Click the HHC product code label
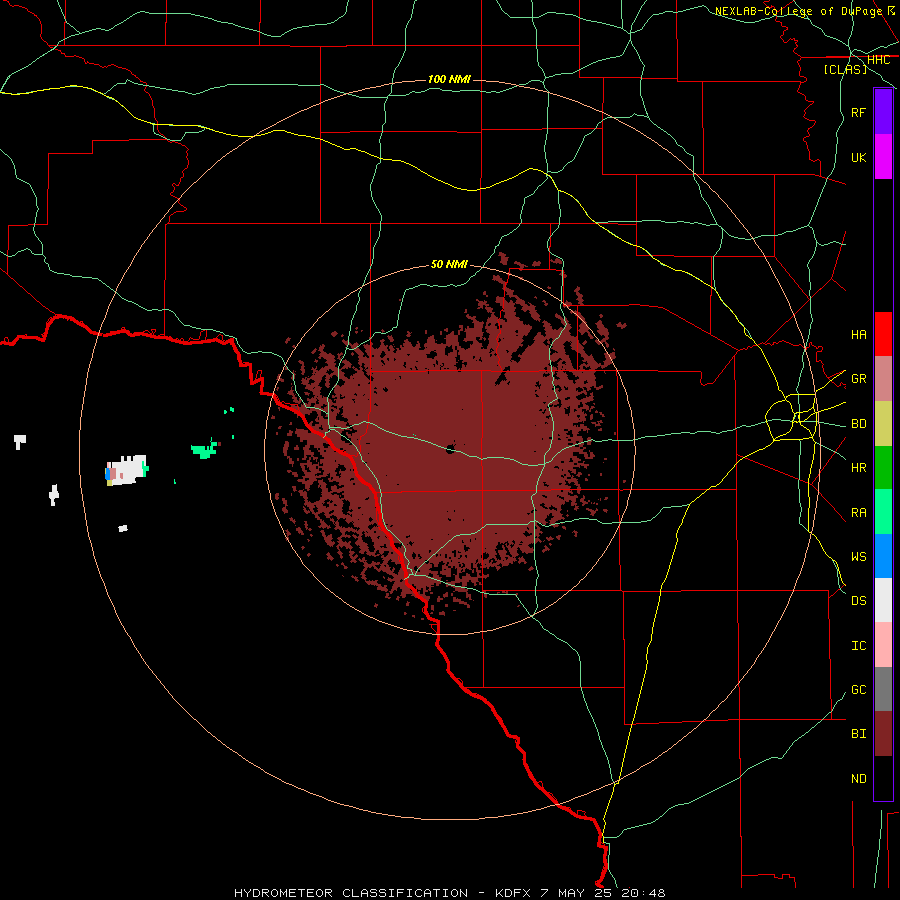 pyautogui.click(x=879, y=60)
